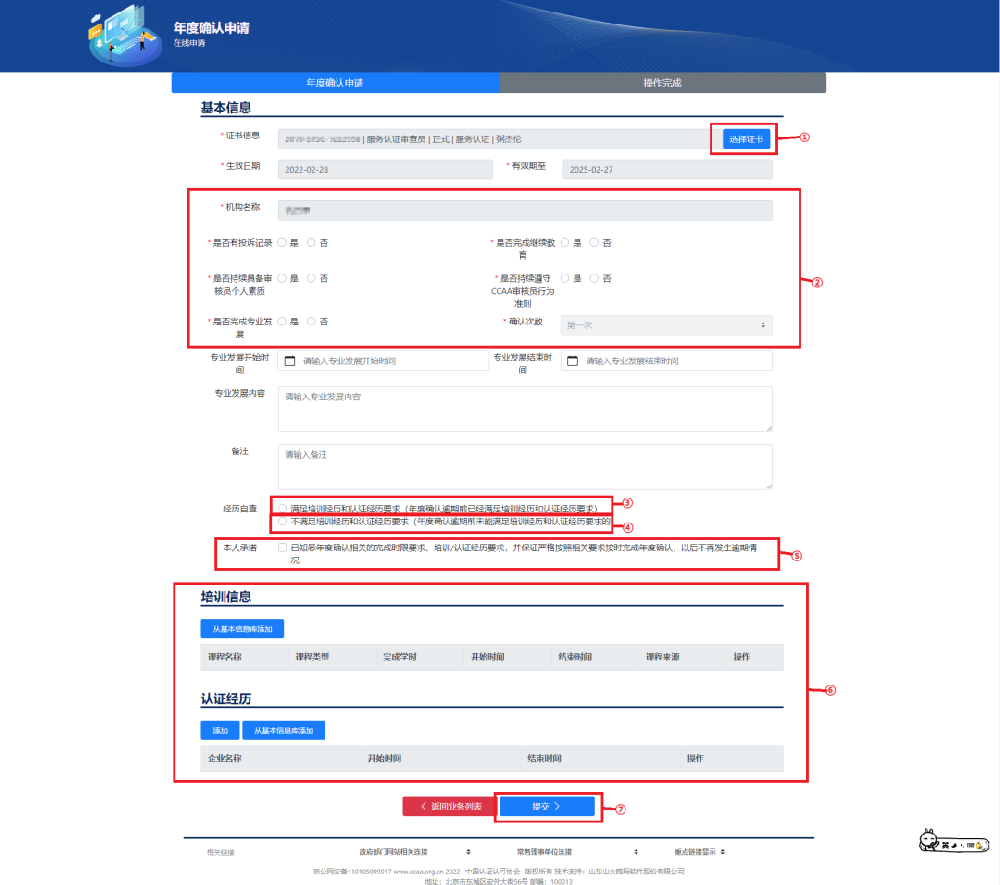Image resolution: width=1000 pixels, height=885 pixels.
Task: Click the 专业发展结束时间 calendar icon
Action: click(x=573, y=361)
